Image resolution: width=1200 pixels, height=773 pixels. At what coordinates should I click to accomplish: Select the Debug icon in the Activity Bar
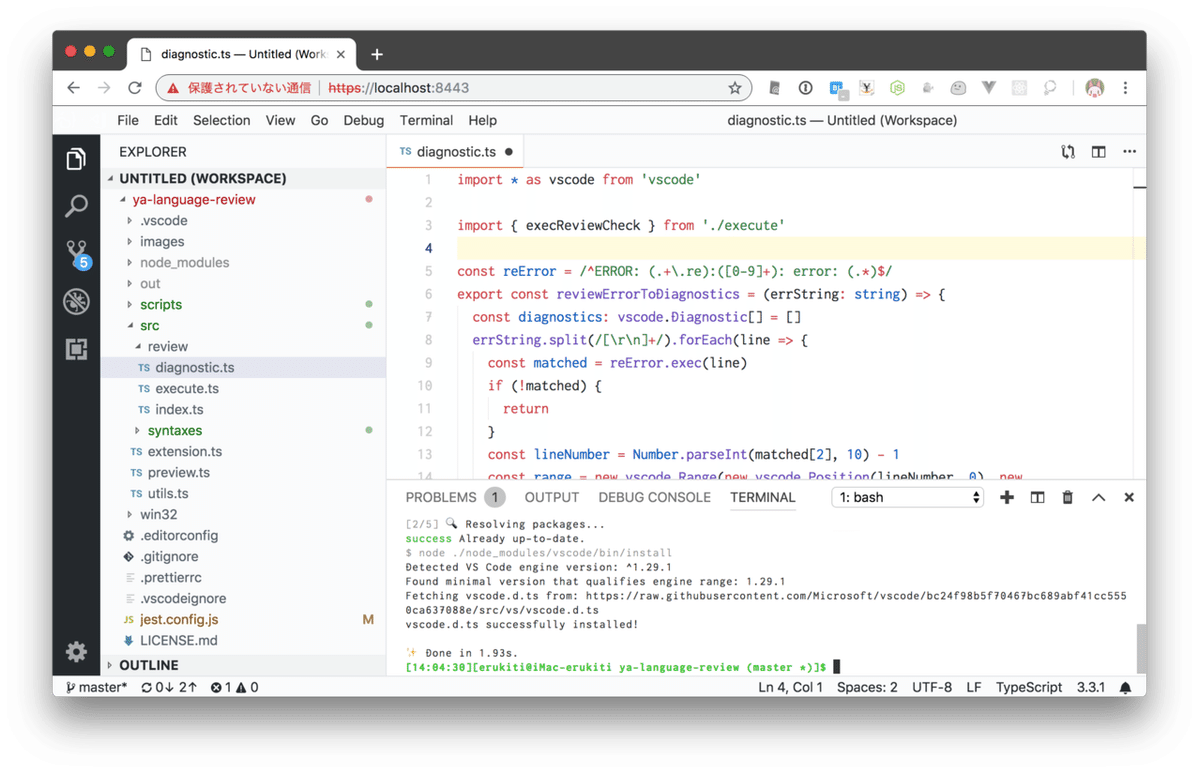tap(77, 301)
